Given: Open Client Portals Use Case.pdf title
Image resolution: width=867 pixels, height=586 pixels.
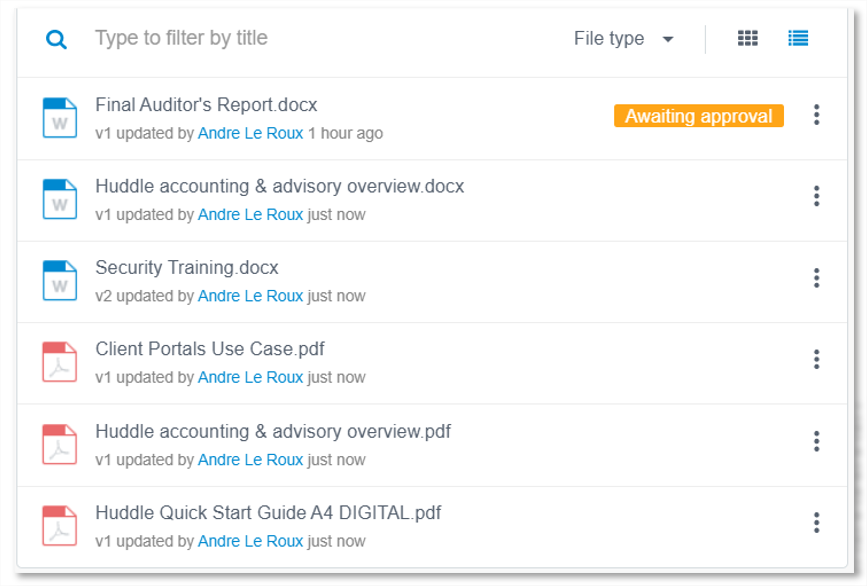Looking at the screenshot, I should (210, 349).
